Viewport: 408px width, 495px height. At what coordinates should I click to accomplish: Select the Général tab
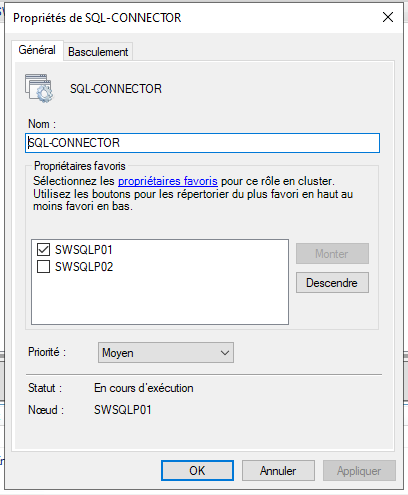tap(37, 50)
